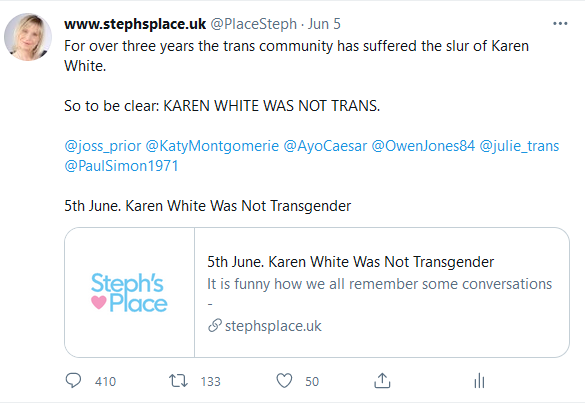Like the tweet with heart icon
The image size is (585, 406).
[284, 381]
